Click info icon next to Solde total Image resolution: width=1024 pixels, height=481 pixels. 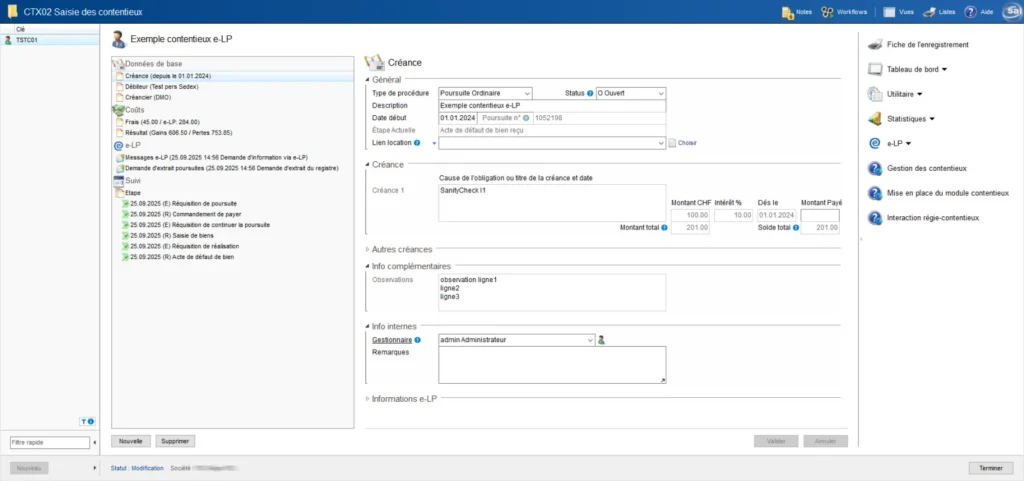pyautogui.click(x=795, y=228)
